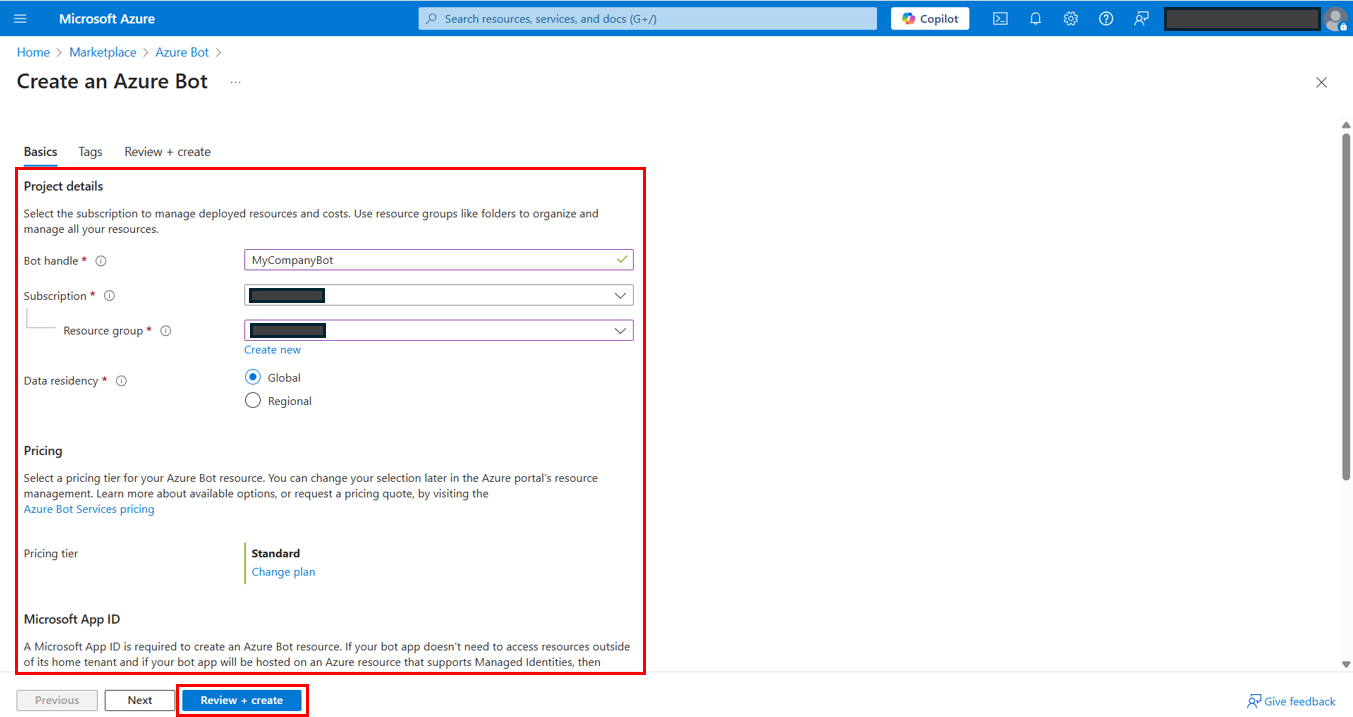This screenshot has width=1353, height=717.
Task: Click the blue Review + create button
Action: coord(242,700)
